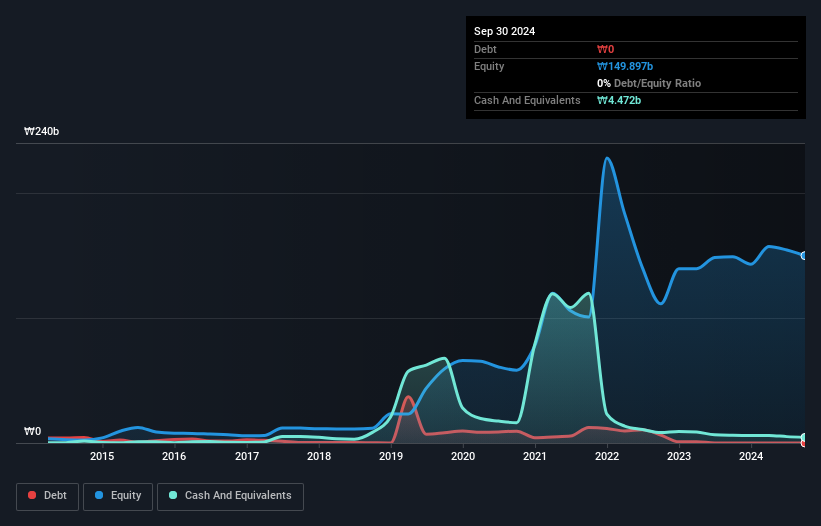Click the 2019 x-axis label

coord(391,456)
